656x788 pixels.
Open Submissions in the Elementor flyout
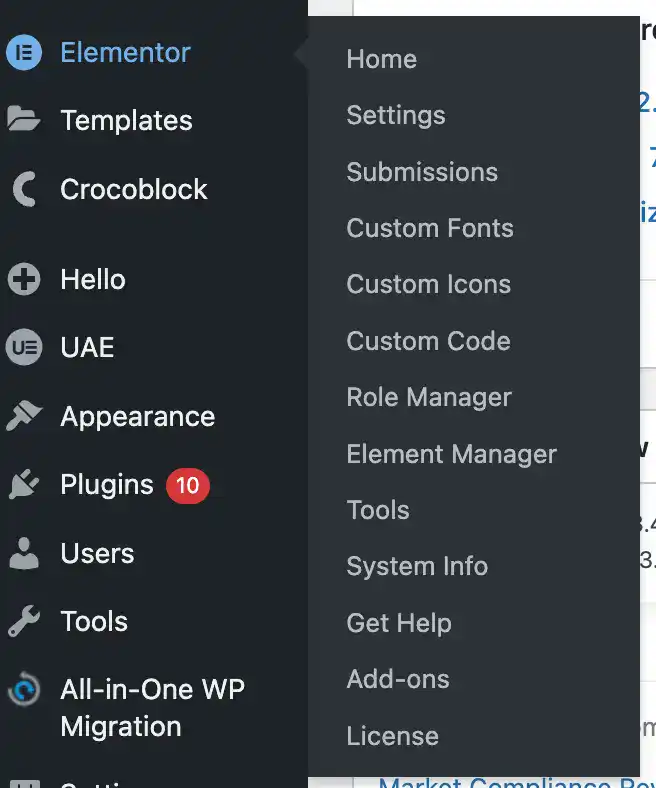pos(422,172)
